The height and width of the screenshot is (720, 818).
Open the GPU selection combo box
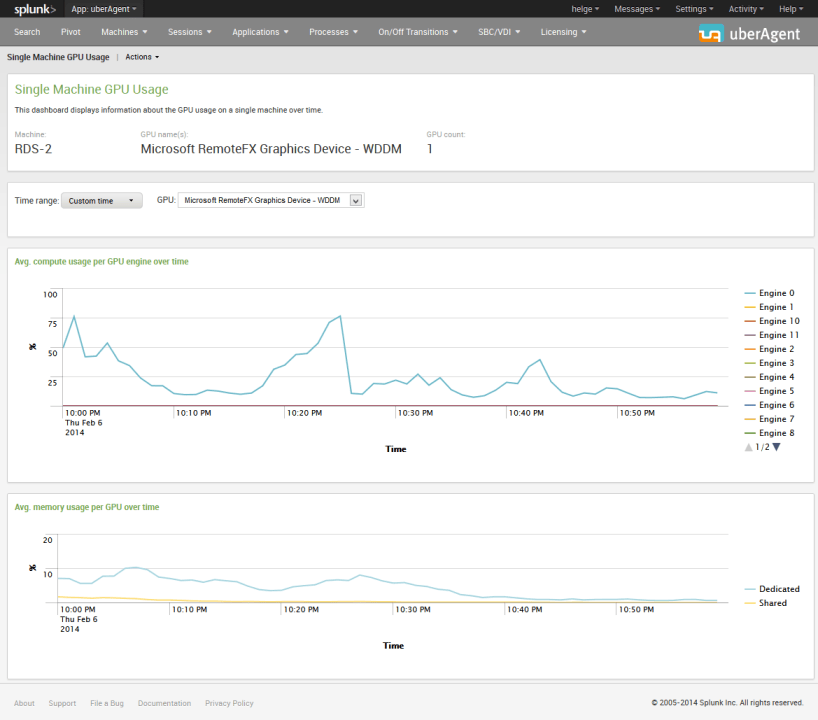point(271,200)
